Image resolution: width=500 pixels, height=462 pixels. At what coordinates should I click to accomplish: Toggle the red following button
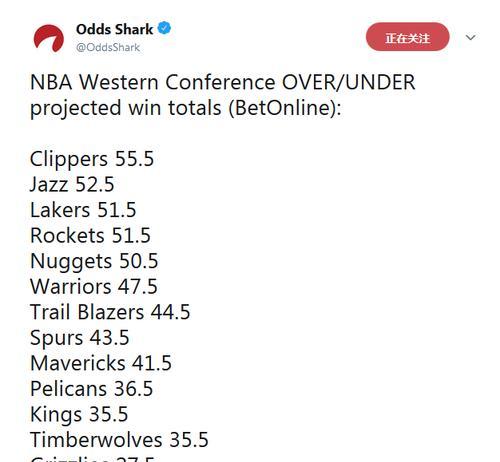click(407, 37)
